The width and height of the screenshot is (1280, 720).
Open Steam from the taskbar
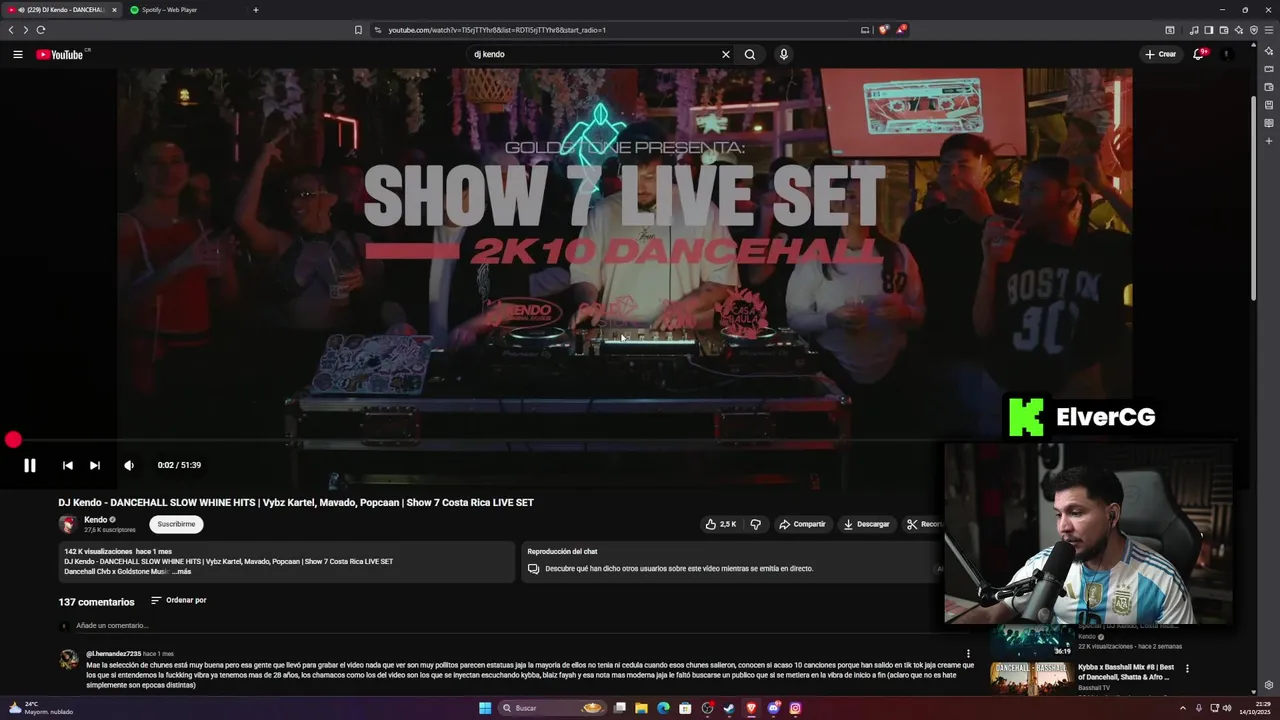click(729, 708)
